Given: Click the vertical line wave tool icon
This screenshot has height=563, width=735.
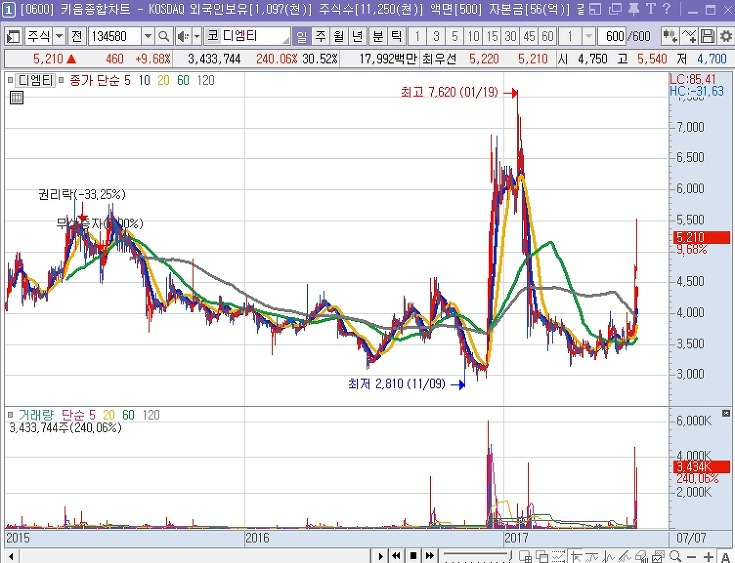Looking at the screenshot, I should coord(608,556).
